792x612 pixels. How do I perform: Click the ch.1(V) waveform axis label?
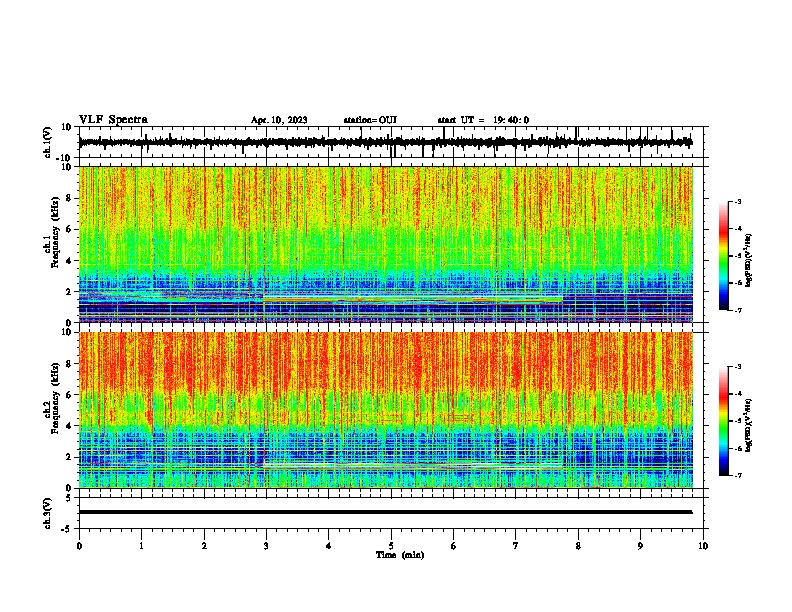click(x=47, y=142)
